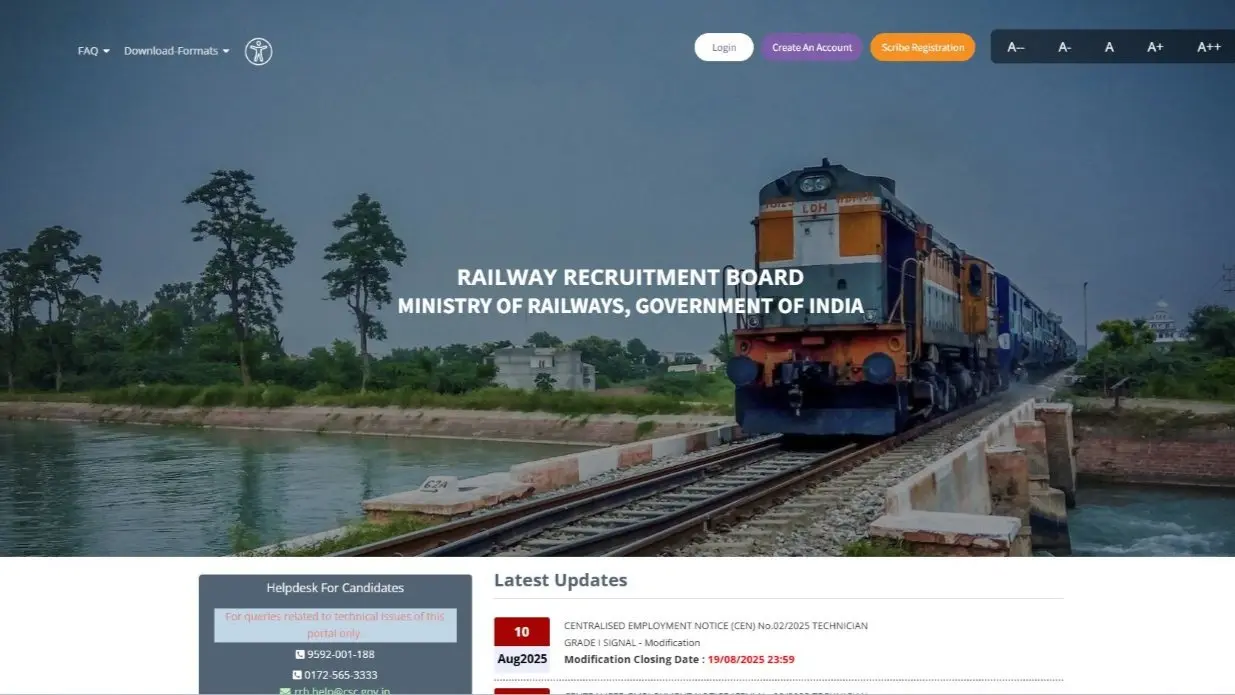
Task: Click the phone icon beside 9592-001-188
Action: pyautogui.click(x=300, y=655)
